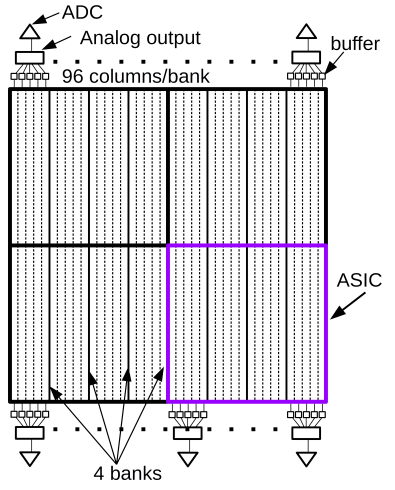Click the "buffer" text label
Image resolution: width=395 pixels, height=490 pixels.
coord(355,44)
